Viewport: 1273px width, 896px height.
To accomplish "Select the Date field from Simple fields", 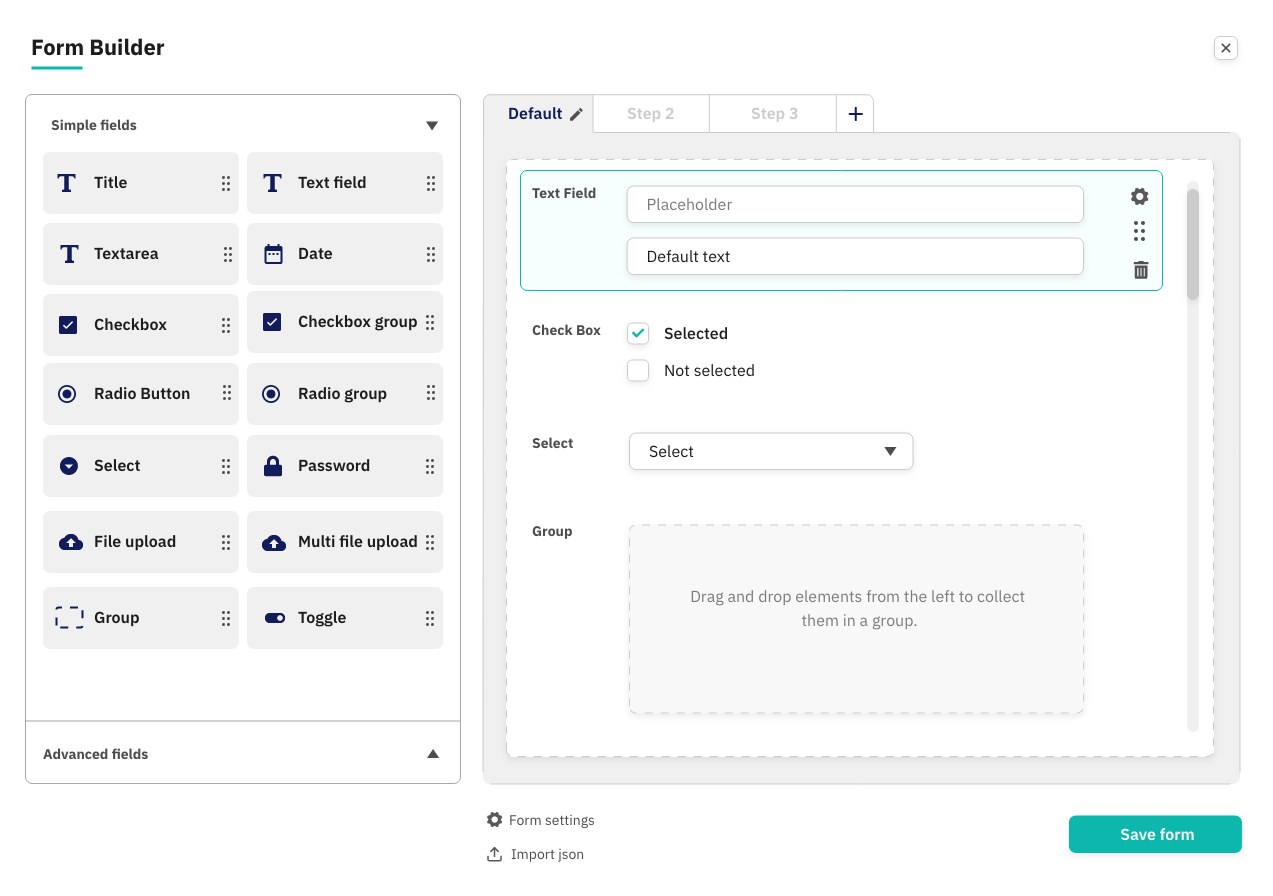I will coord(344,254).
